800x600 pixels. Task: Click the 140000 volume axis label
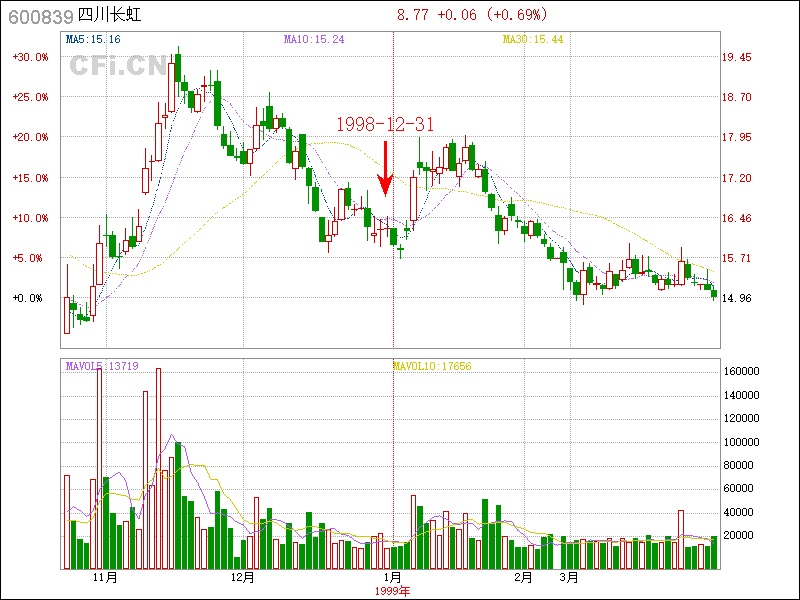click(x=742, y=395)
